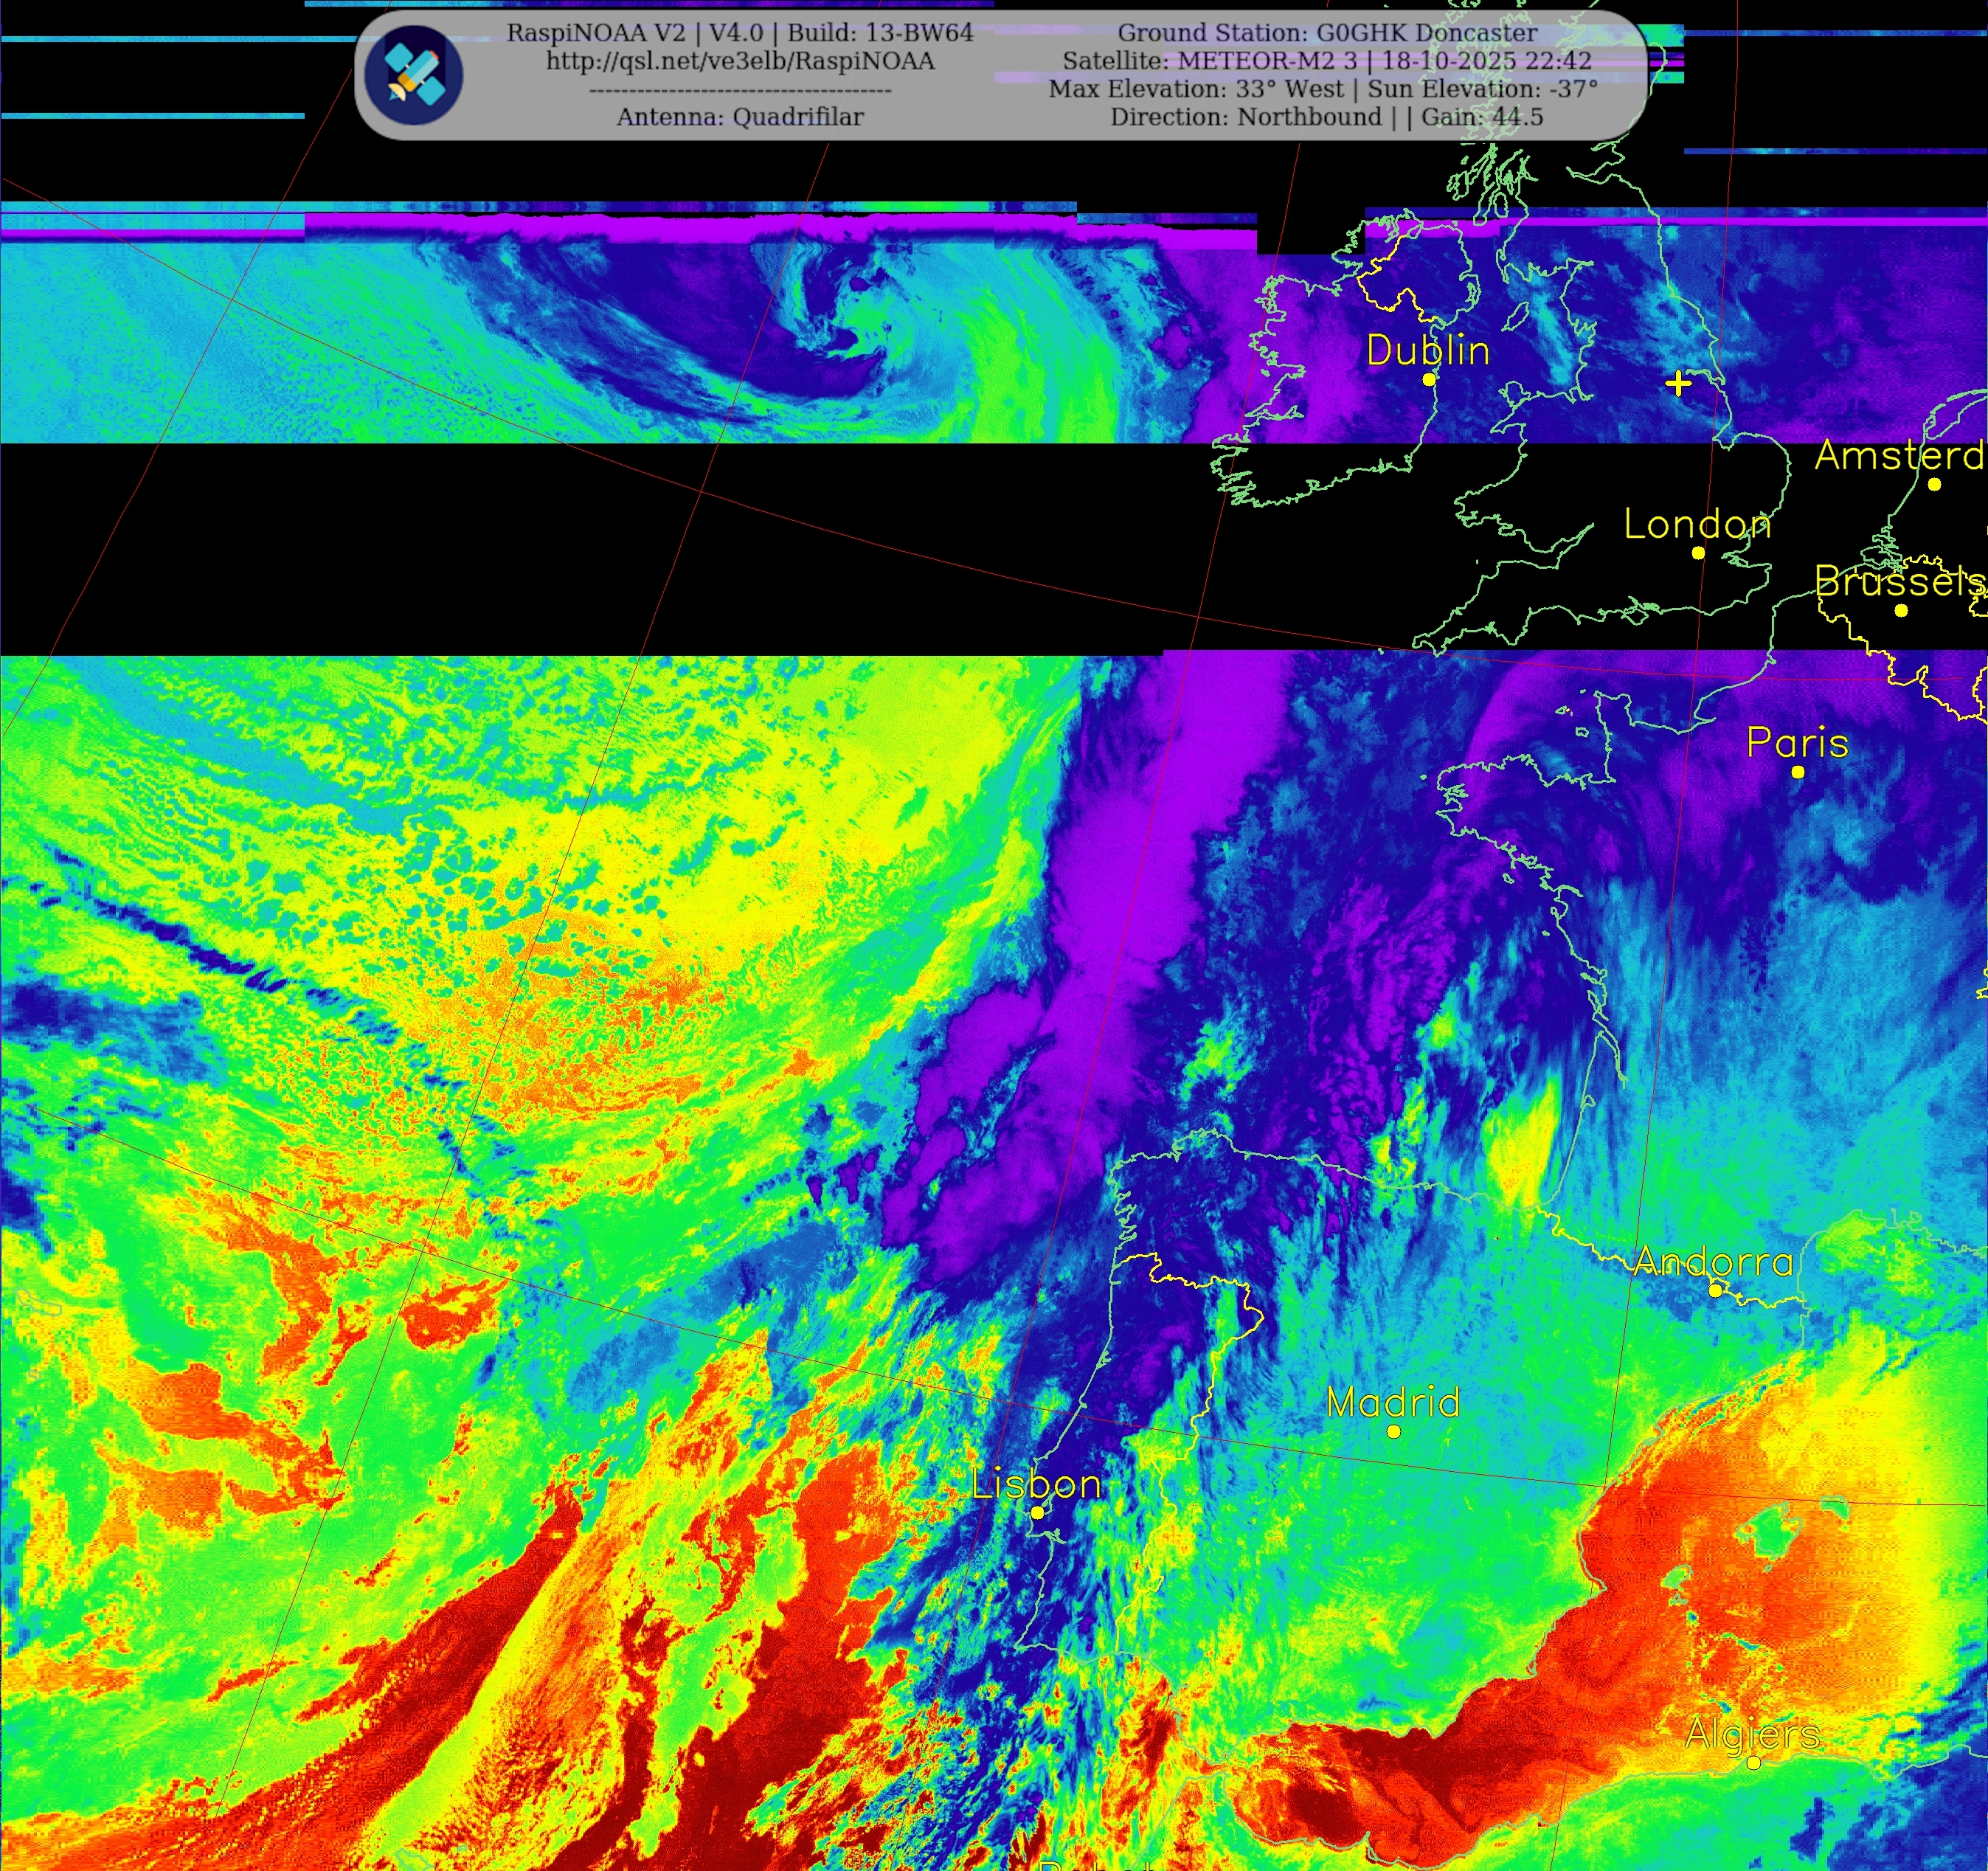Click the Amsterdam city dot marker

coord(1935,484)
